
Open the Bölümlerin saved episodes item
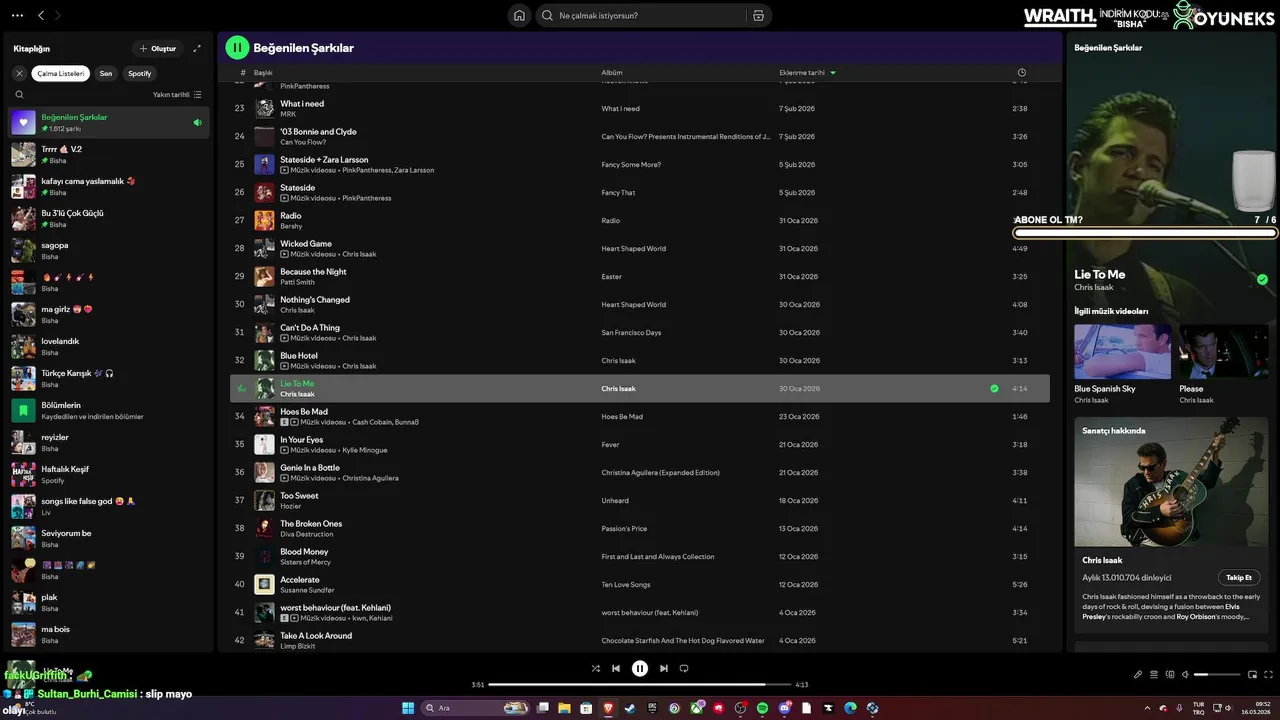point(110,410)
